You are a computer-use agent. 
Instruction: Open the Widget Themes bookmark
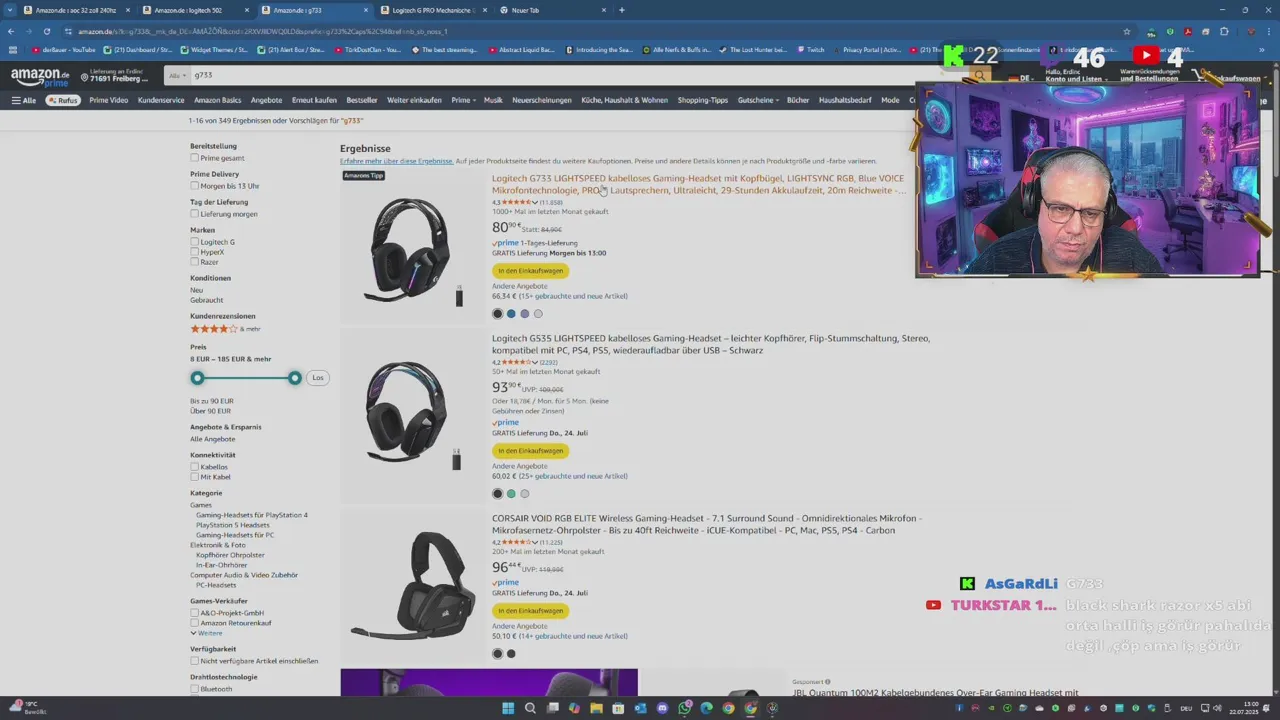[214, 49]
